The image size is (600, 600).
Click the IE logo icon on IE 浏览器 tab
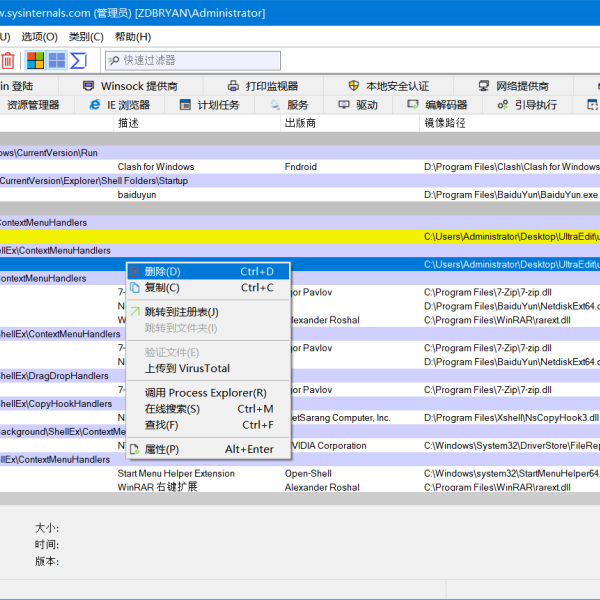(x=95, y=104)
